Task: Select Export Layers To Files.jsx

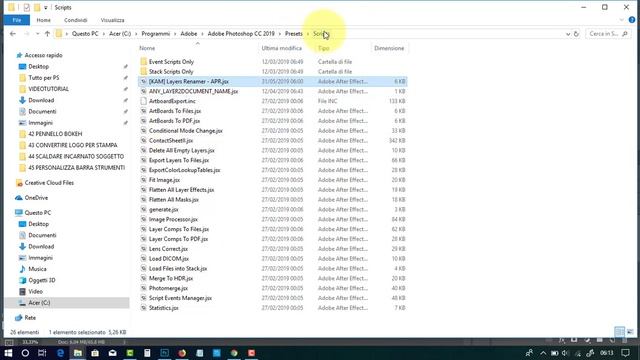Action: click(179, 160)
